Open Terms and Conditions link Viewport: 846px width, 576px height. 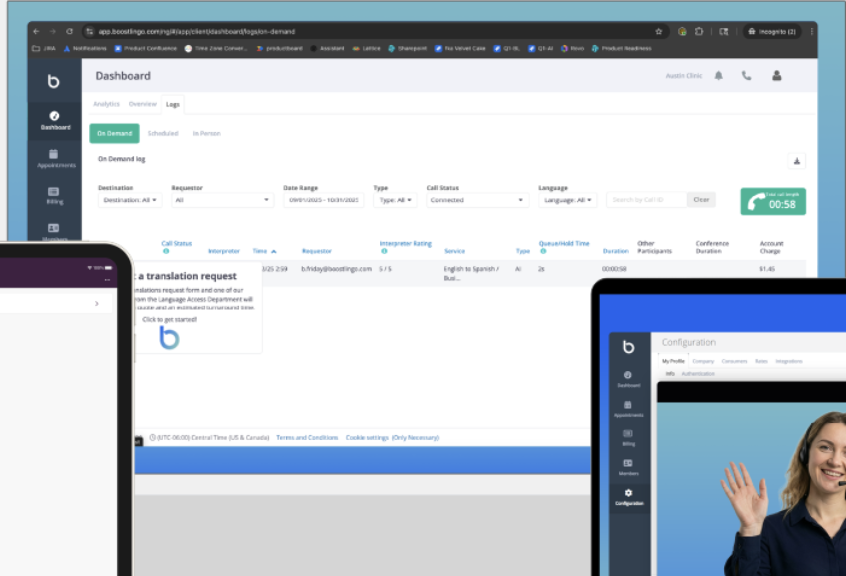click(x=307, y=438)
